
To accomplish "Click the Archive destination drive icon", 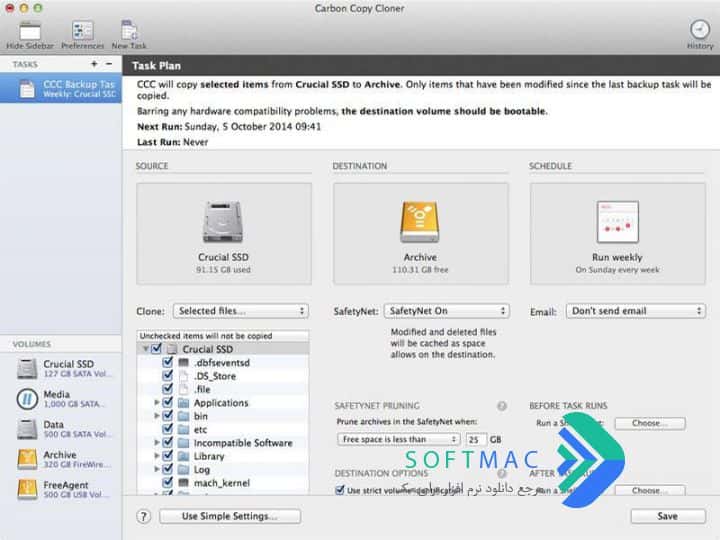I will [420, 222].
